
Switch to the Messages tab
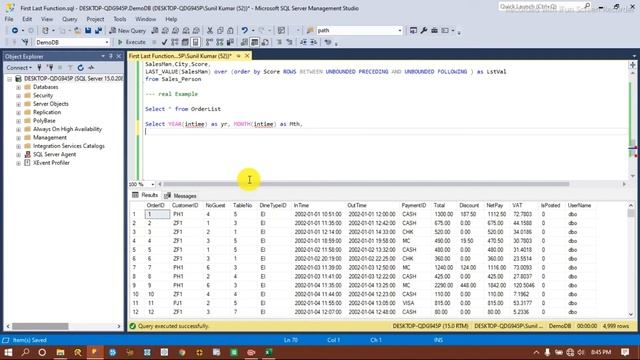click(x=180, y=196)
